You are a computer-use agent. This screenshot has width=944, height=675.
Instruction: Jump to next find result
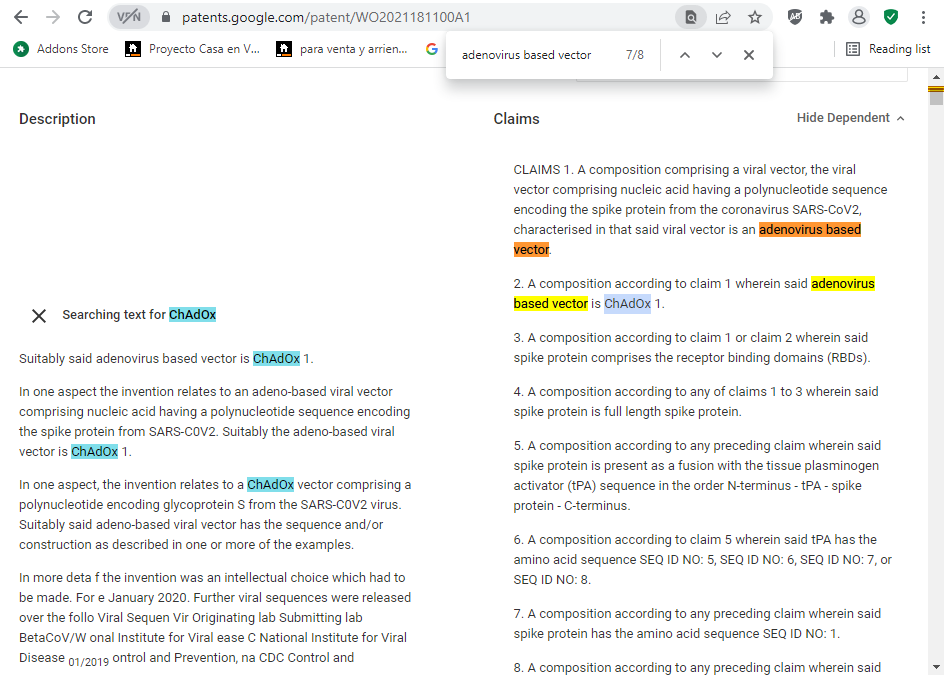coord(717,55)
